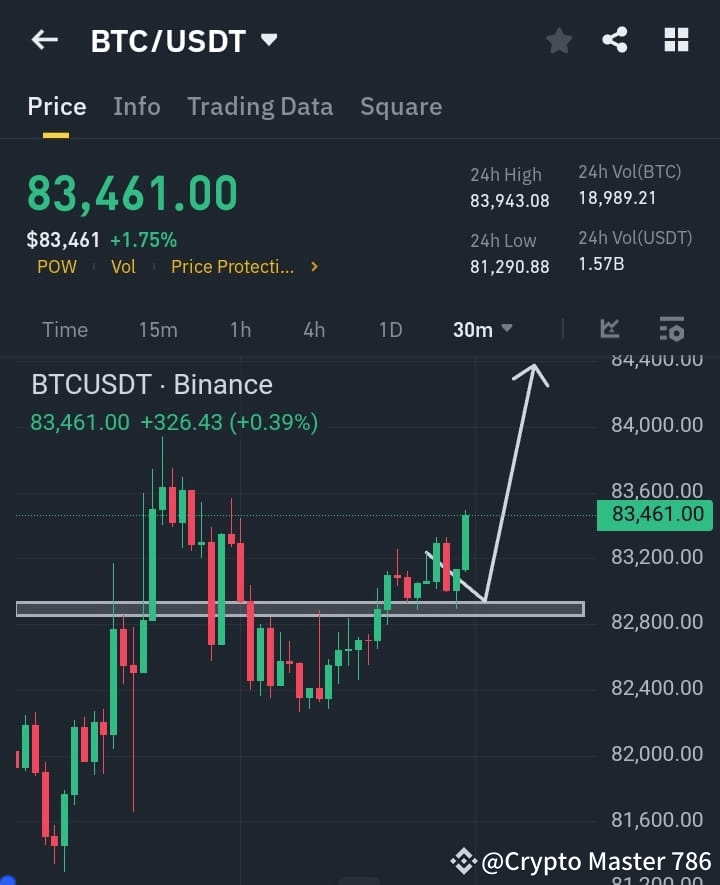
Task: Click the Time chart view option
Action: click(64, 329)
